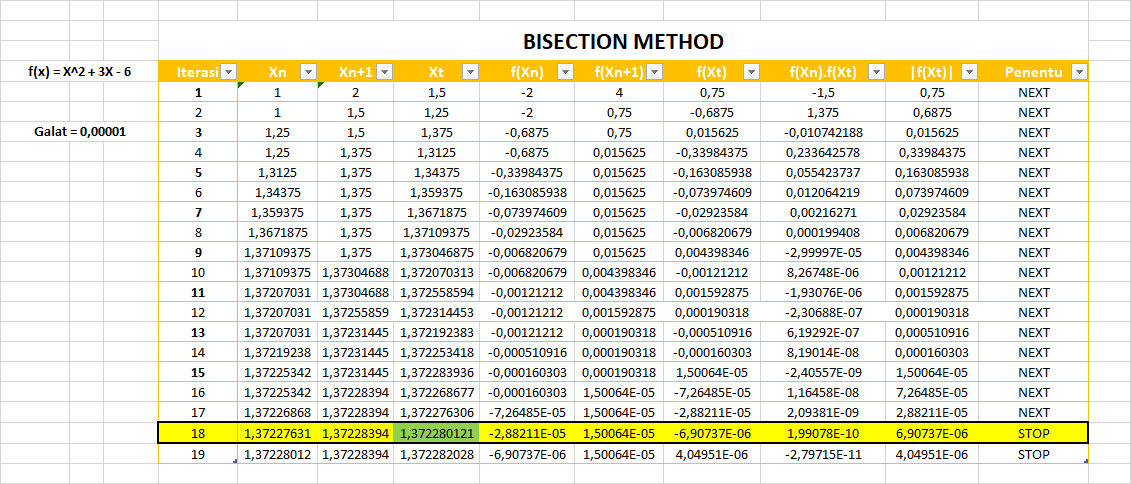Click the Galat = 0,00001 cell
The image size is (1131, 484).
[78, 132]
